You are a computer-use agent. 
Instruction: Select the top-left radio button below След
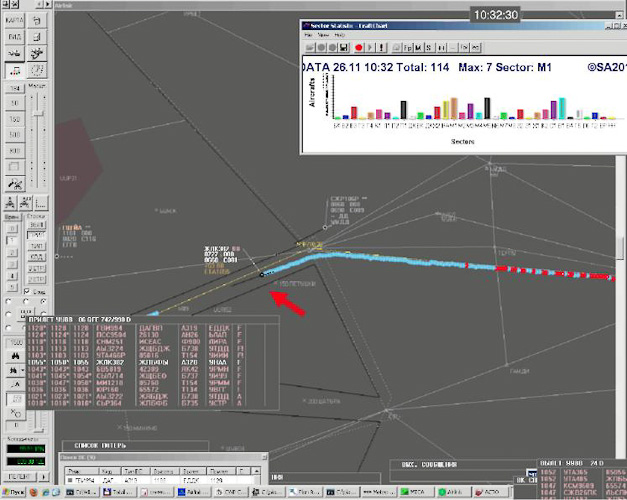click(9, 301)
